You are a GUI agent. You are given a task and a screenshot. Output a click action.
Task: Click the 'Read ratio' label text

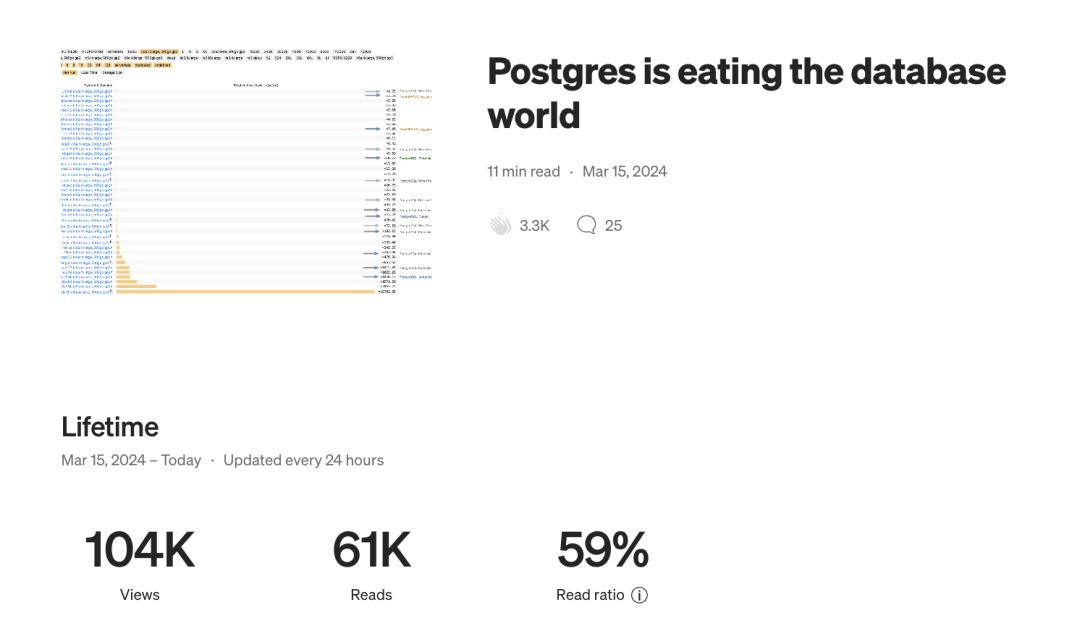pyautogui.click(x=590, y=595)
